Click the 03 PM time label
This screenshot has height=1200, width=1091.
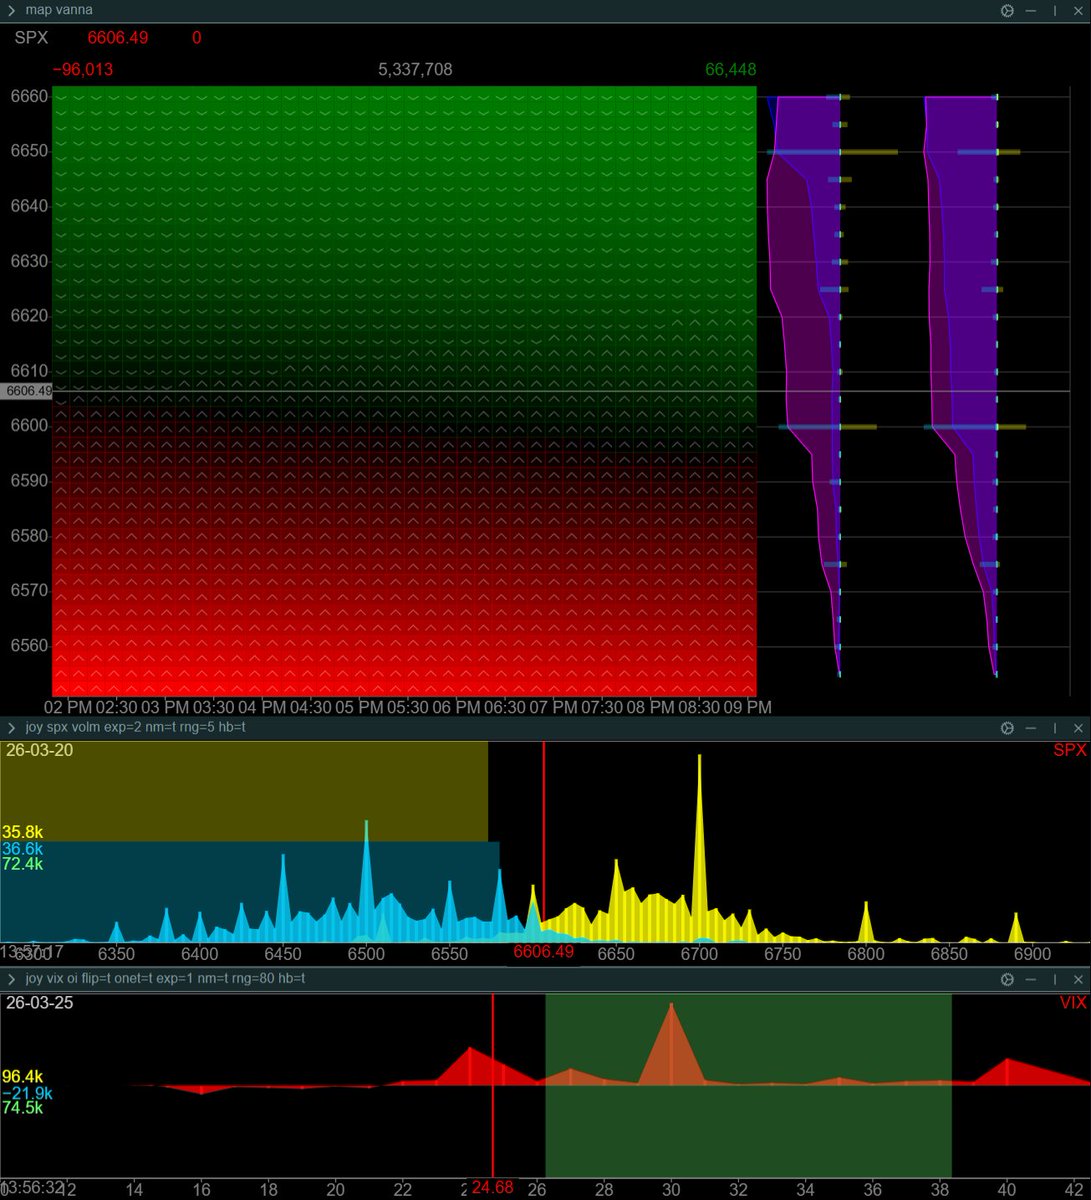tap(164, 707)
